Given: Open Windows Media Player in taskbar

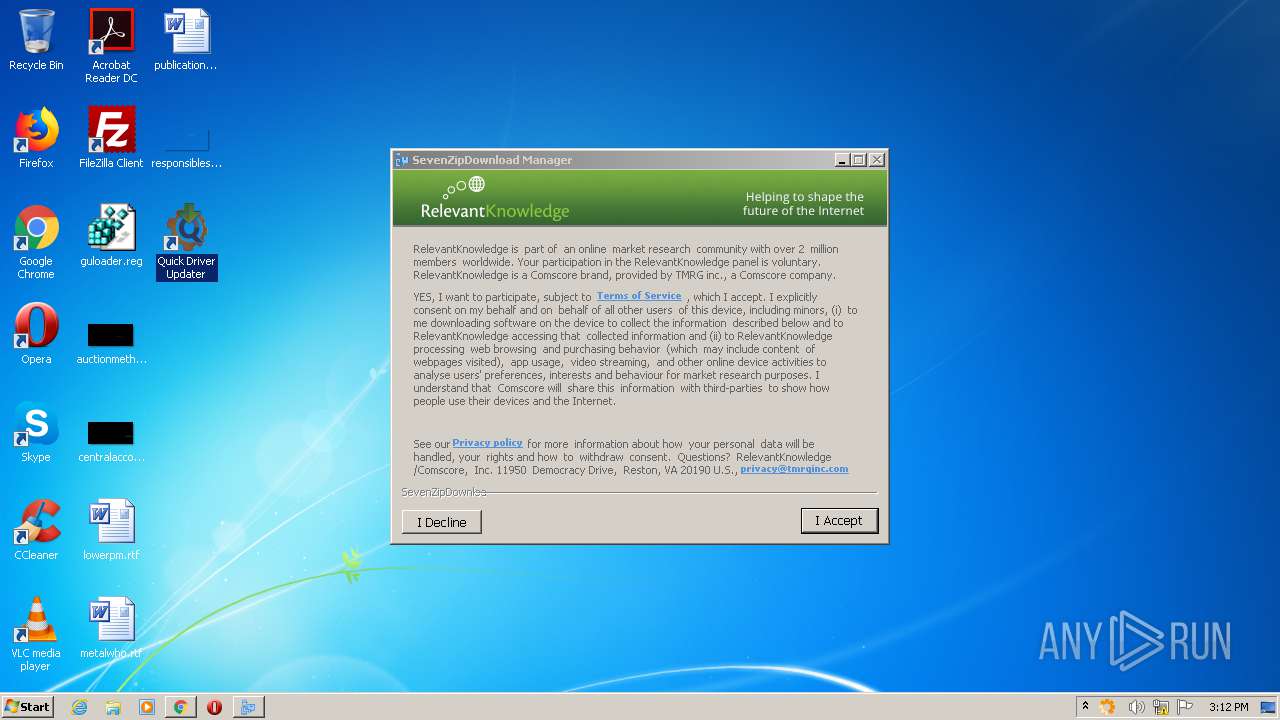Looking at the screenshot, I should pos(147,707).
